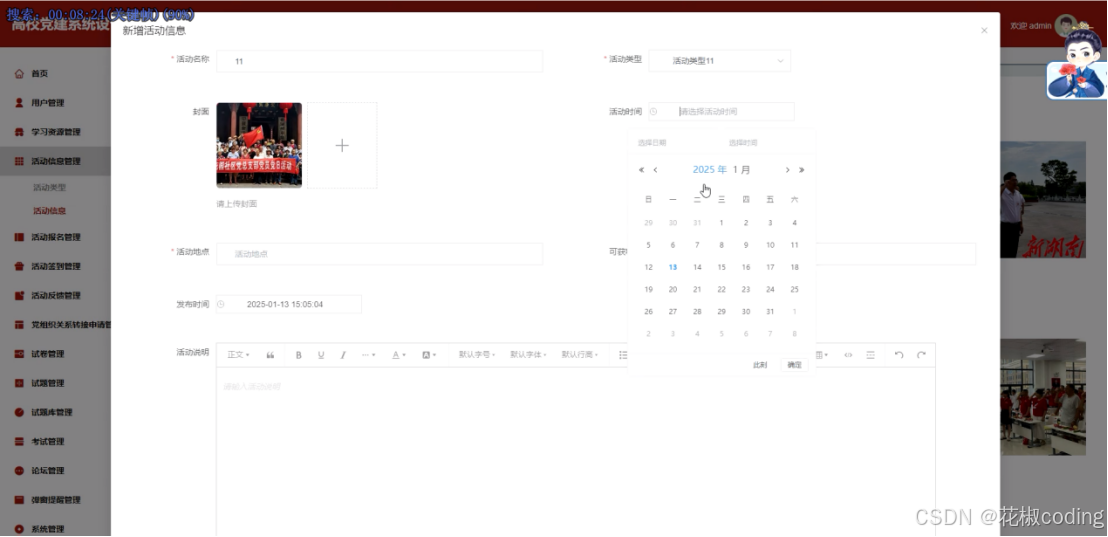Viewport: 1108px width, 537px height.
Task: Click the 选择日期 field in picker
Action: click(x=676, y=143)
